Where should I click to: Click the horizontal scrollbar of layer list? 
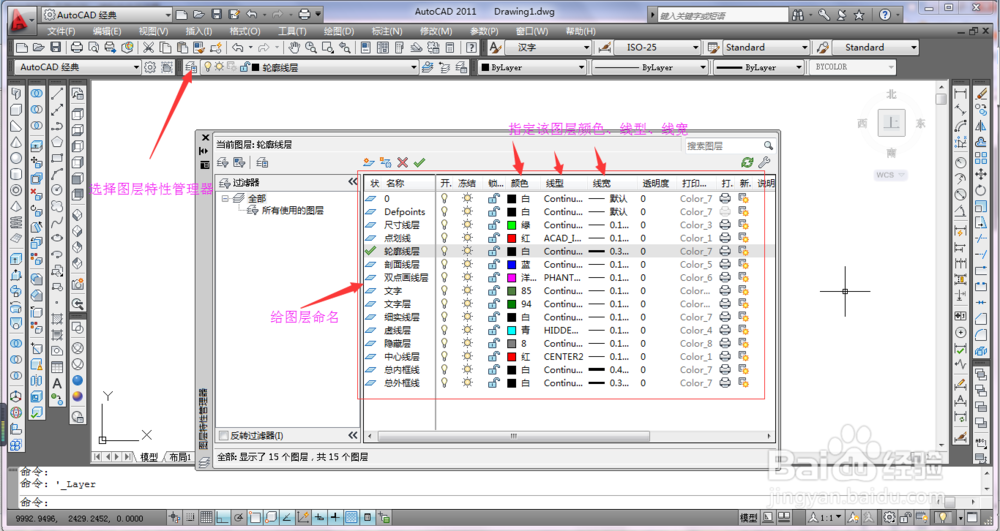click(514, 436)
